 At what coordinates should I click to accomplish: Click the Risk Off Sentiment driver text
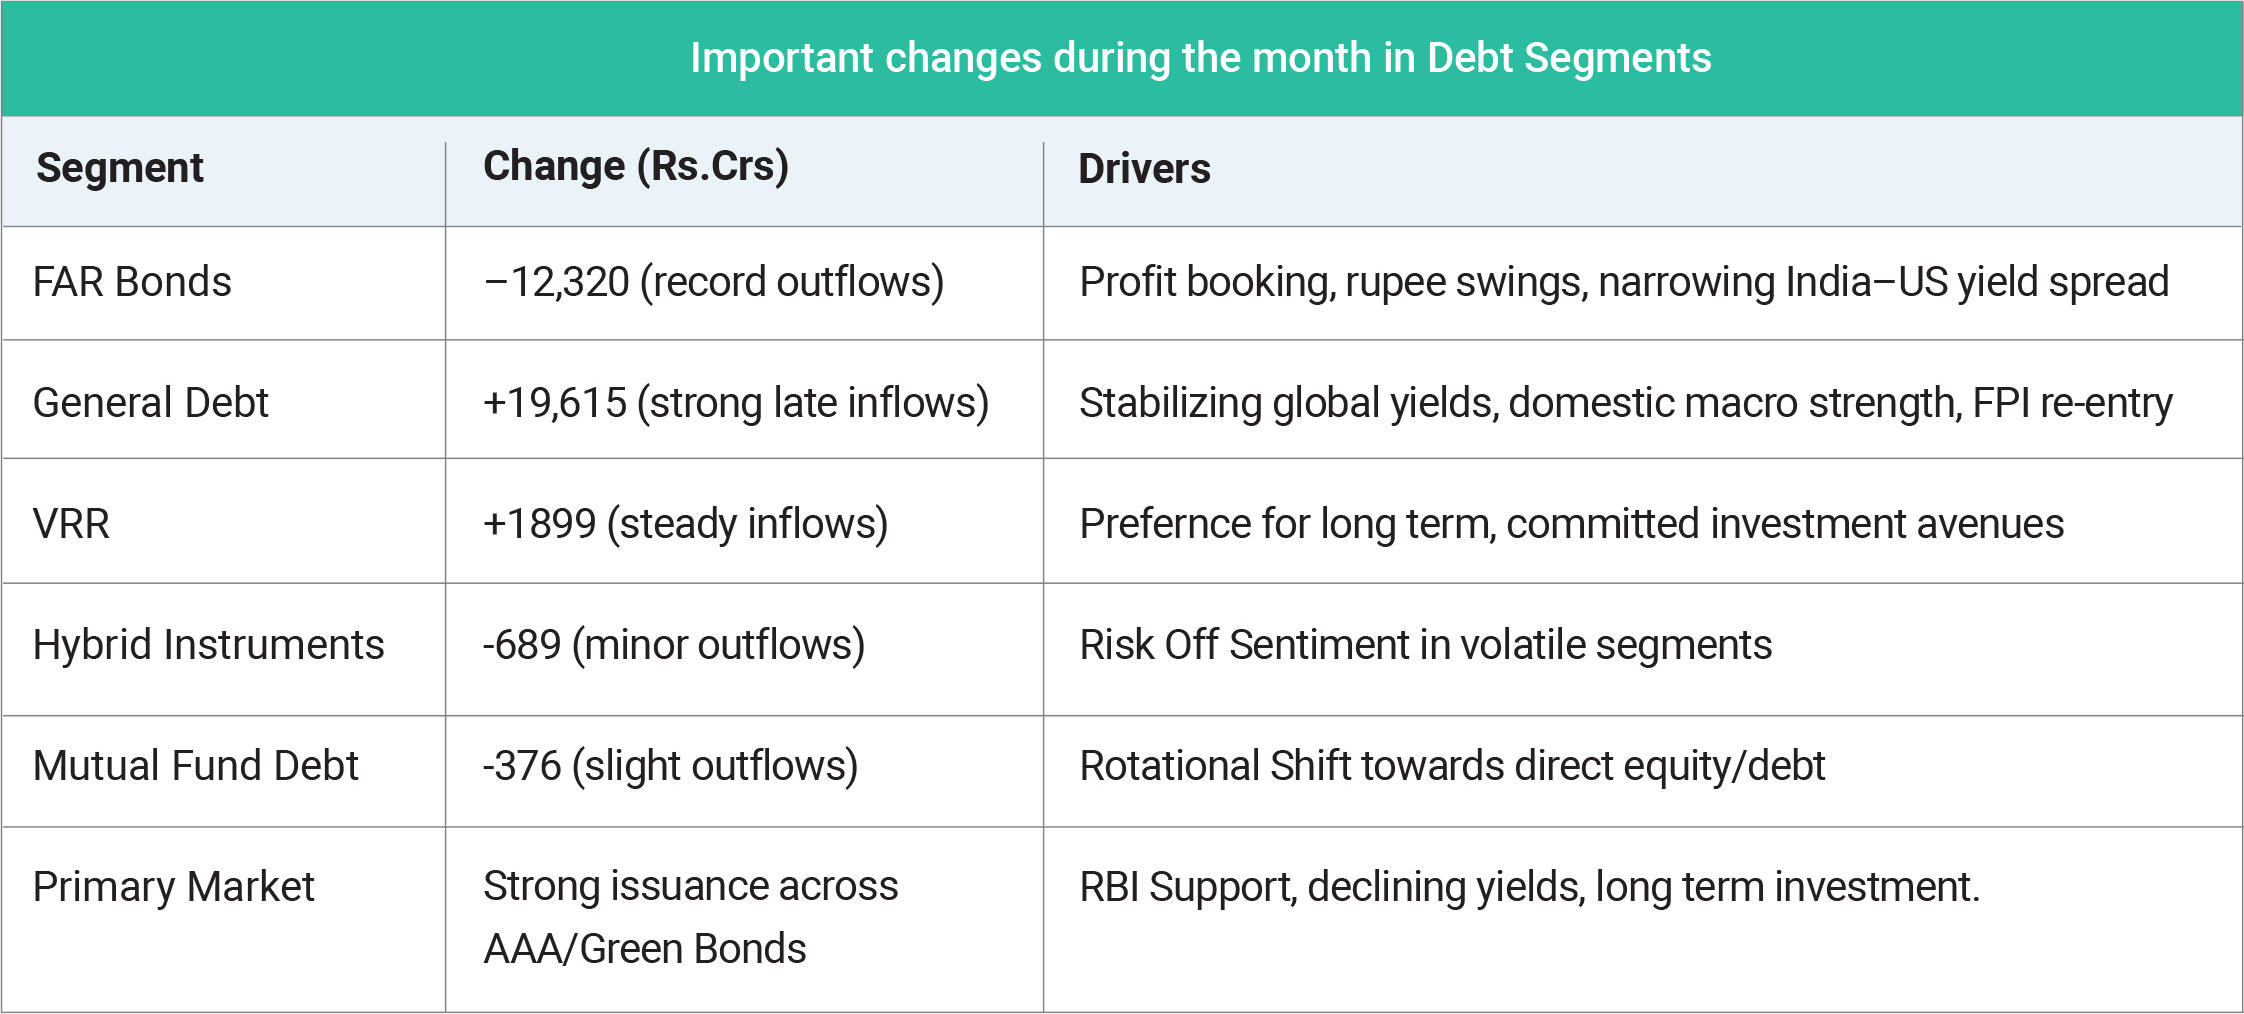coord(1426,645)
